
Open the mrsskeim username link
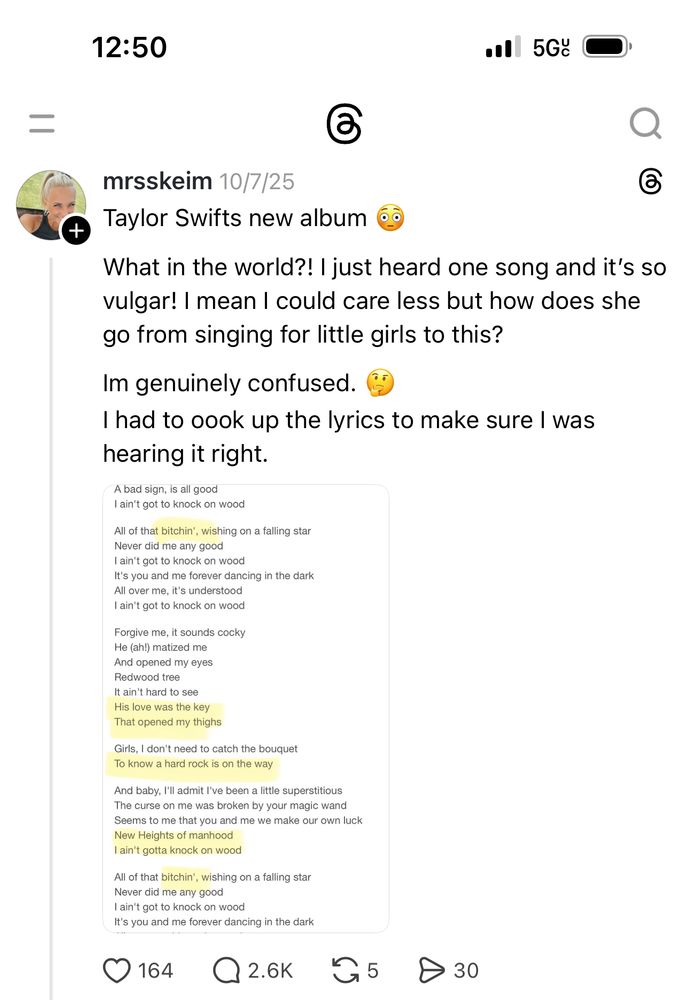tap(157, 181)
